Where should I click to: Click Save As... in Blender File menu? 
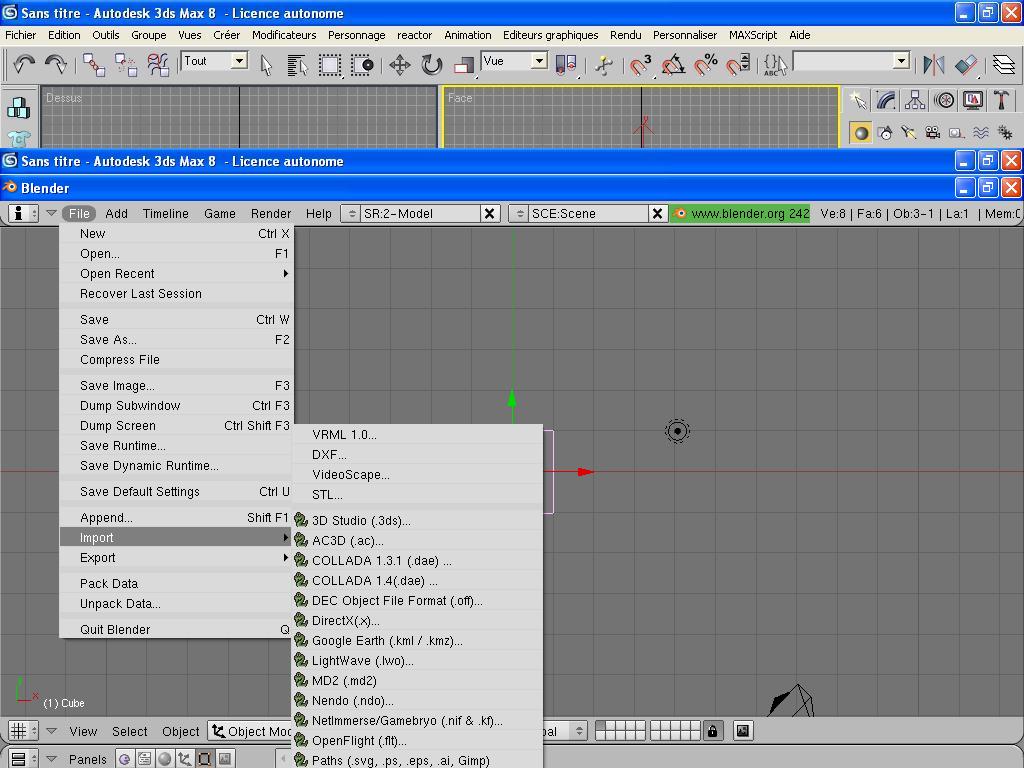click(x=176, y=340)
